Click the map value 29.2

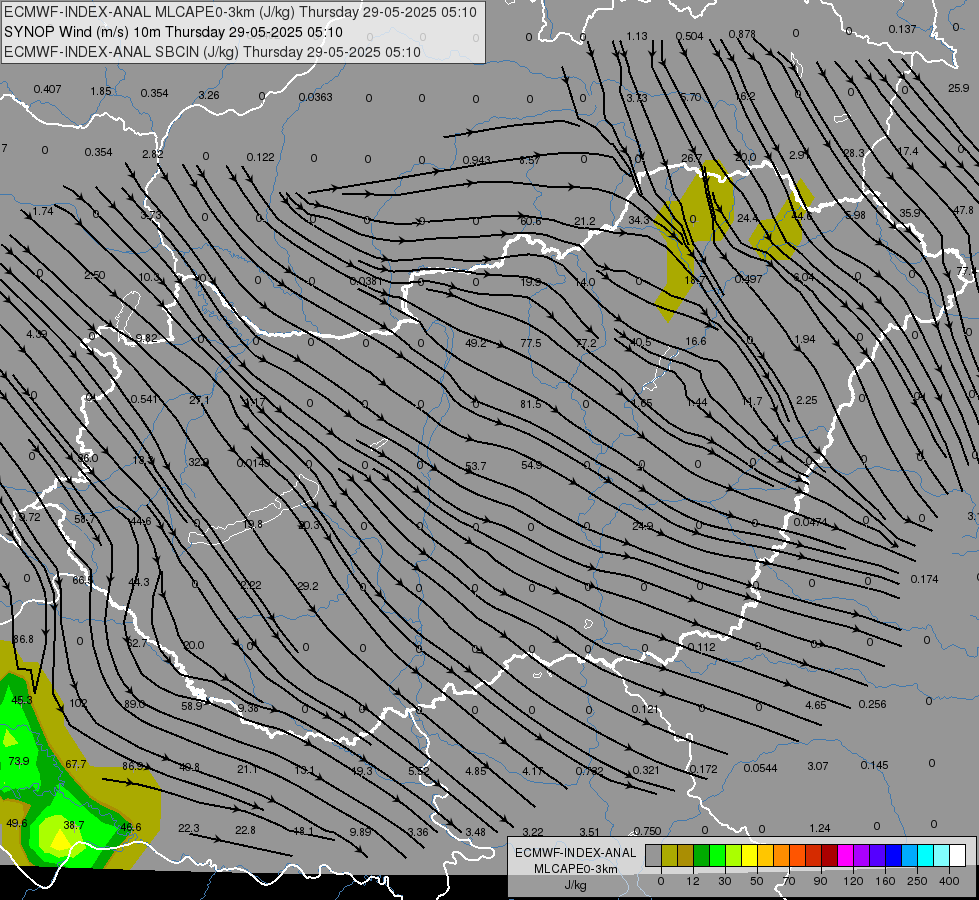tap(308, 586)
